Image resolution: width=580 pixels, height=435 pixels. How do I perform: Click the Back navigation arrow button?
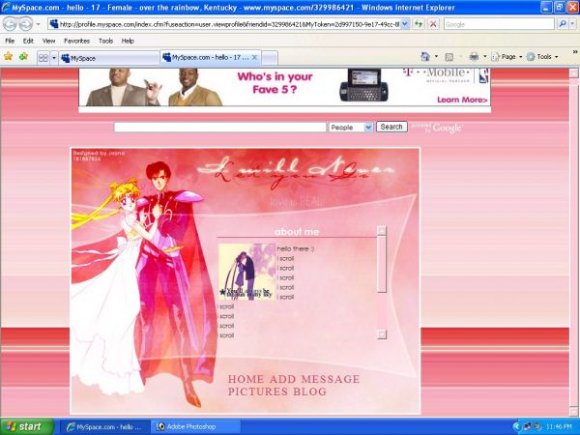[x=10, y=24]
